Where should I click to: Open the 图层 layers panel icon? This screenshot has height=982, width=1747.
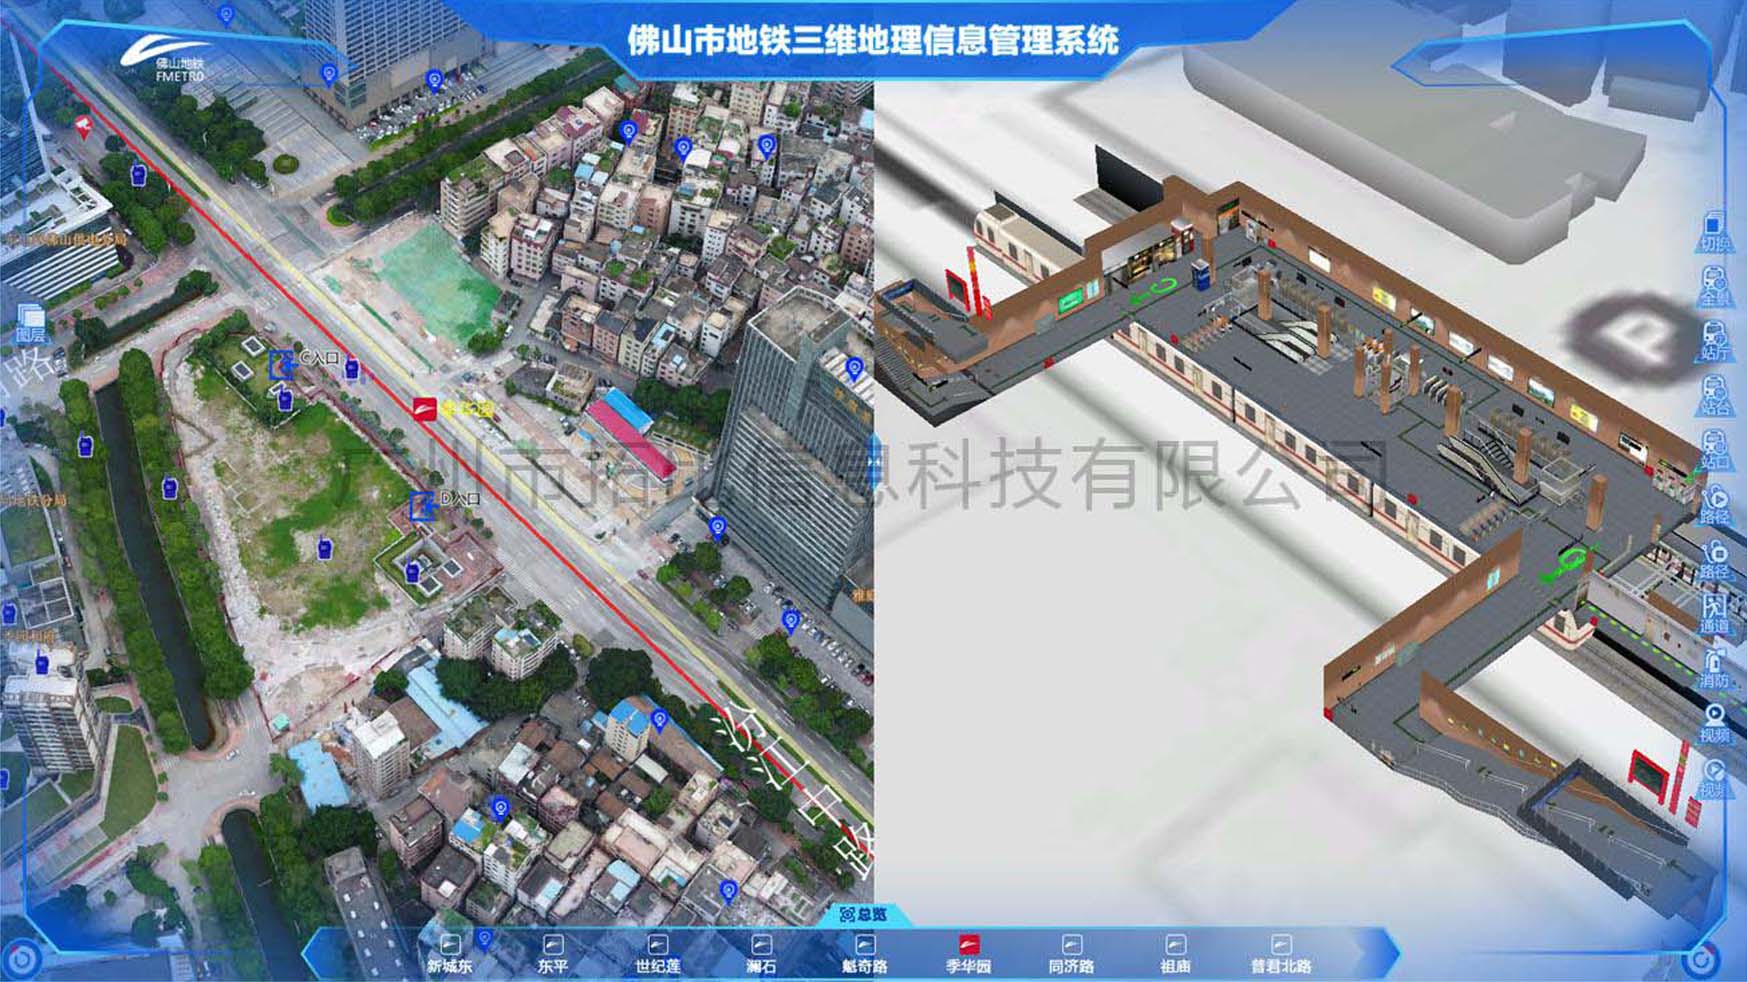pyautogui.click(x=30, y=323)
